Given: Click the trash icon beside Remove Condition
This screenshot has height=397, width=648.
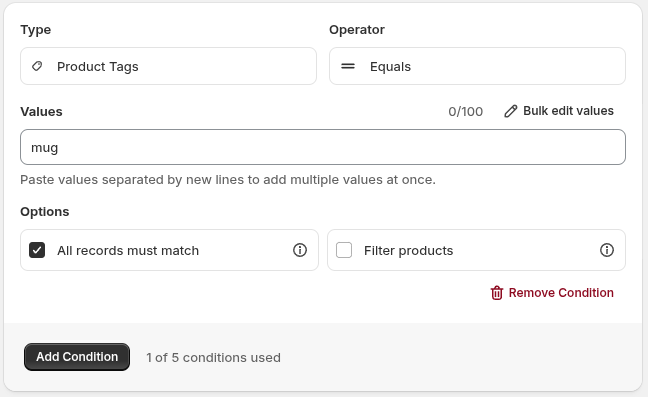Looking at the screenshot, I should 497,293.
